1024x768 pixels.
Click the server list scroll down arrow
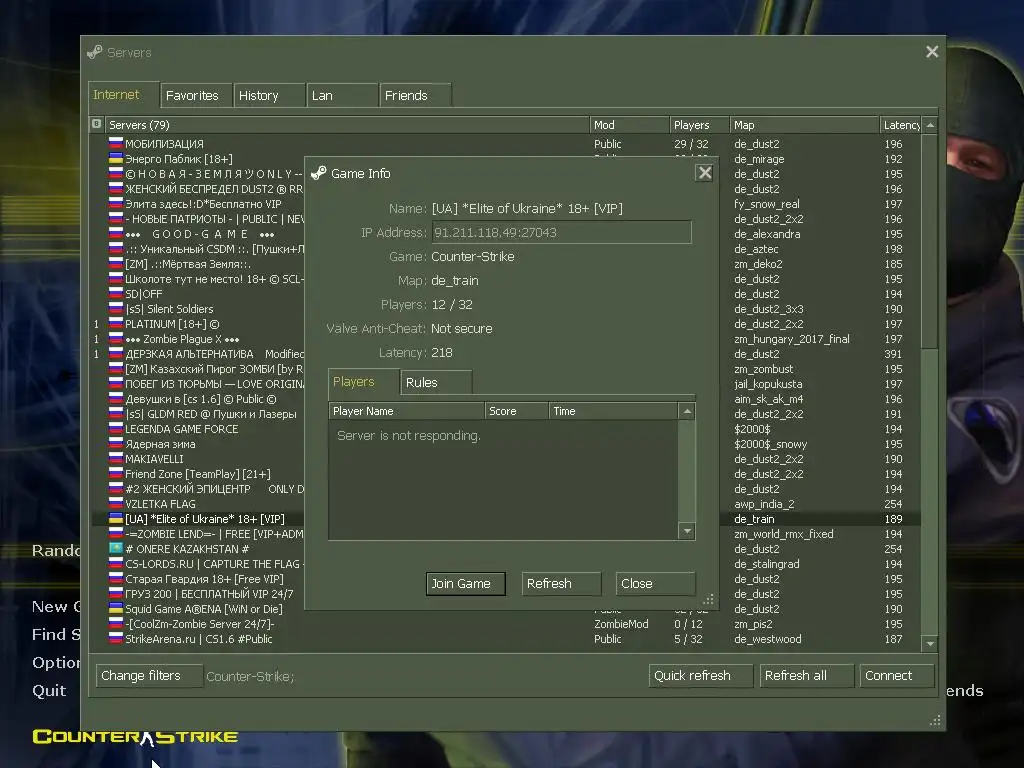tap(931, 644)
